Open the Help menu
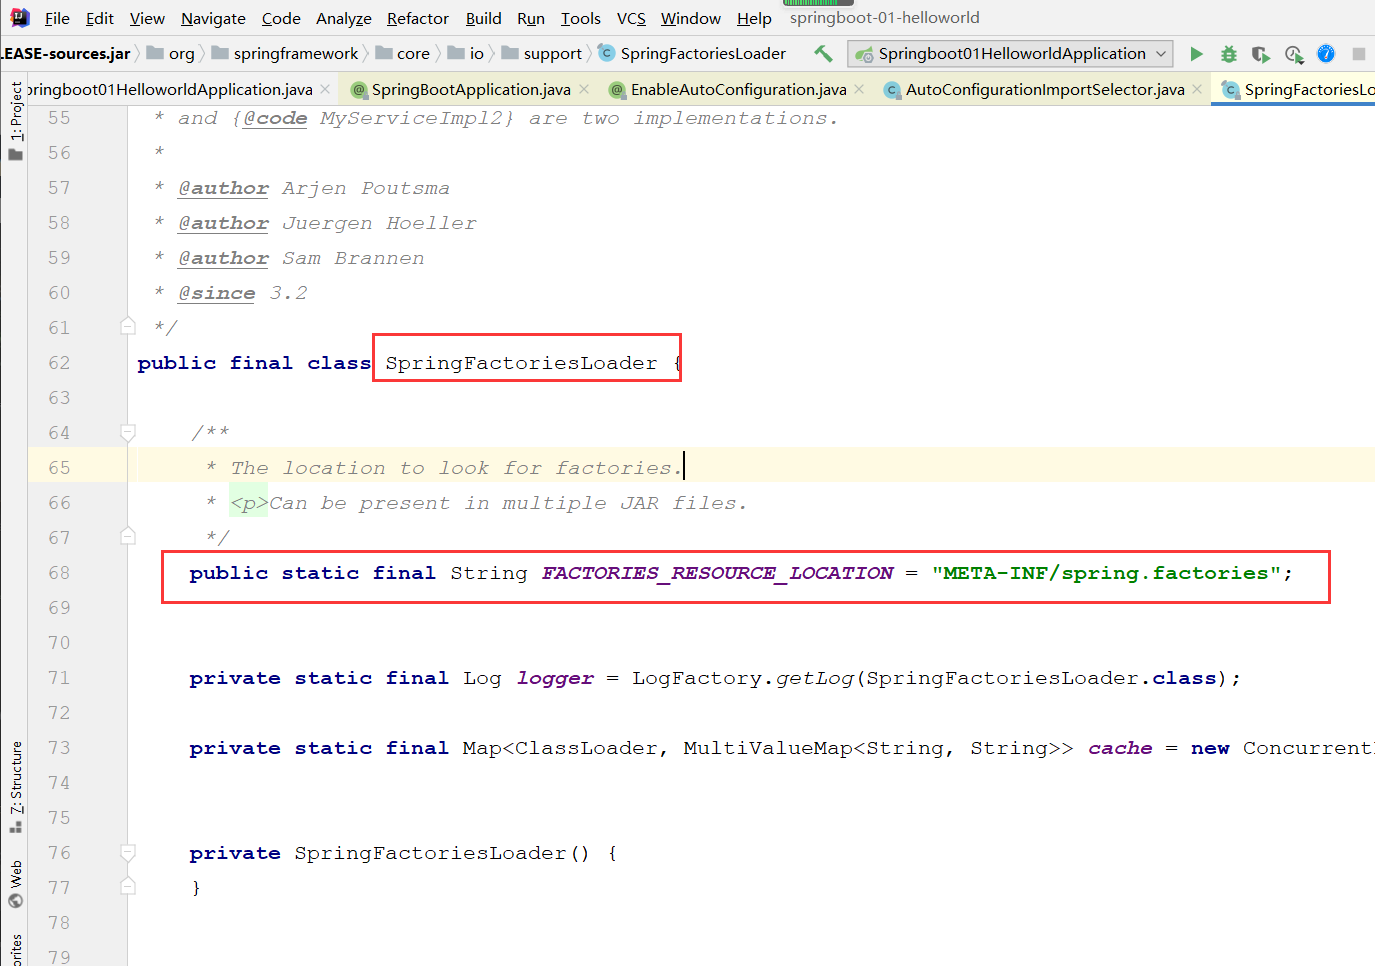 754,18
